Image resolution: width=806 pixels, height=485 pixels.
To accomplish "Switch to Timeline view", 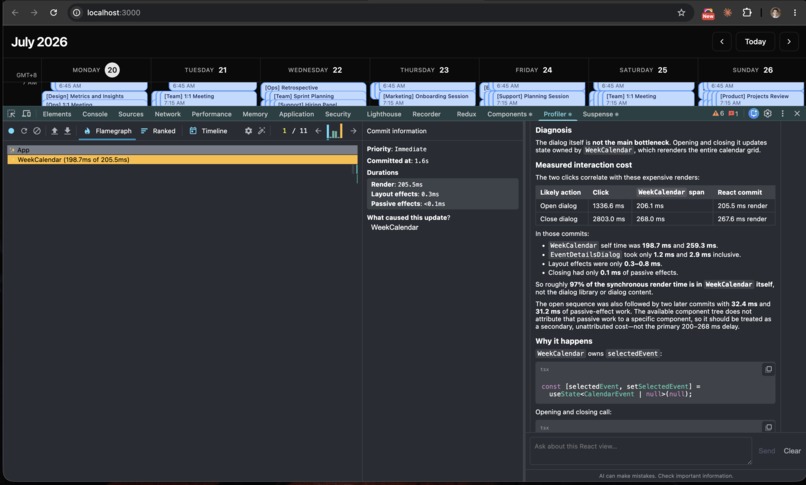I will (x=208, y=131).
